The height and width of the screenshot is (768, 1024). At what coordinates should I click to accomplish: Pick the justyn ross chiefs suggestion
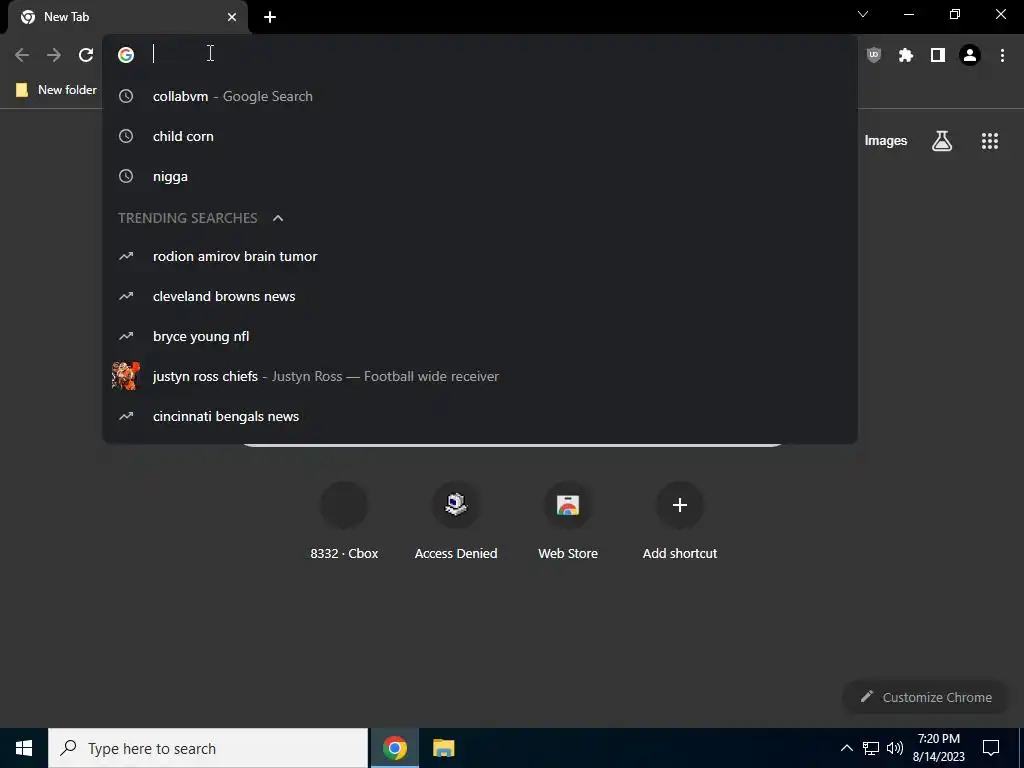[480, 376]
